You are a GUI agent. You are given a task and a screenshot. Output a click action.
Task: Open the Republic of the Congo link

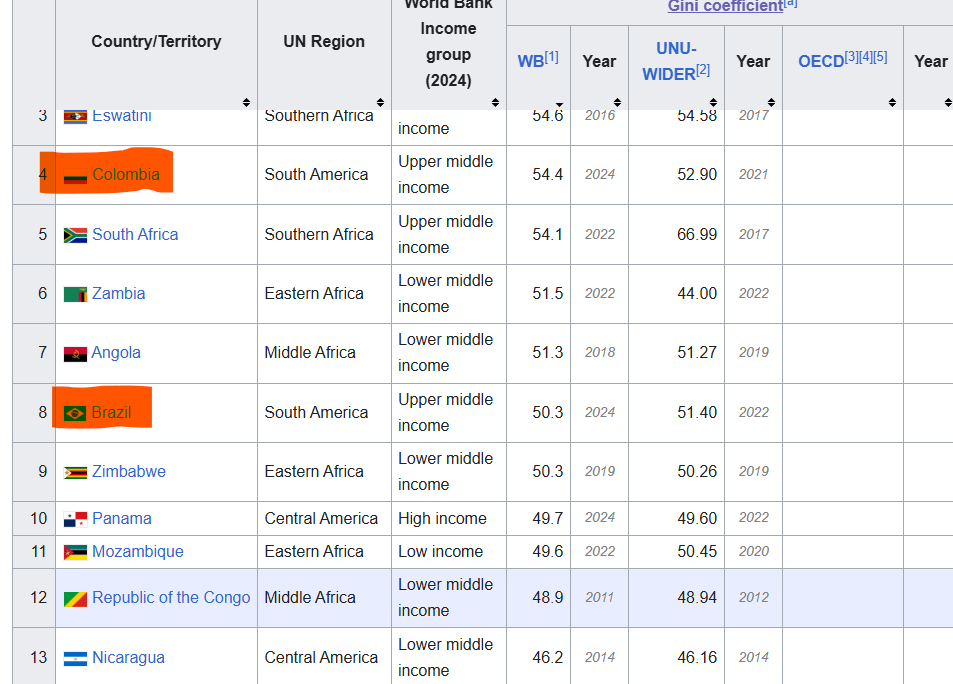pyautogui.click(x=171, y=598)
